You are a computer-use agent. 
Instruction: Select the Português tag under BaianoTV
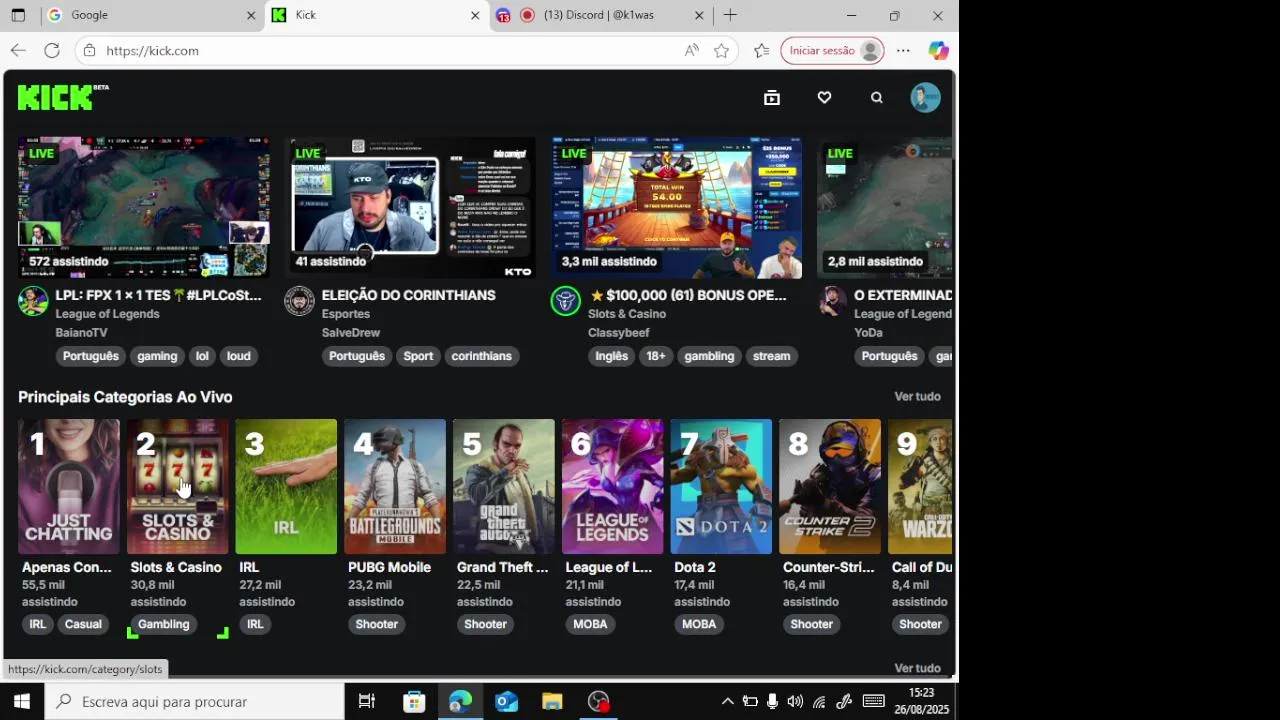click(x=90, y=356)
